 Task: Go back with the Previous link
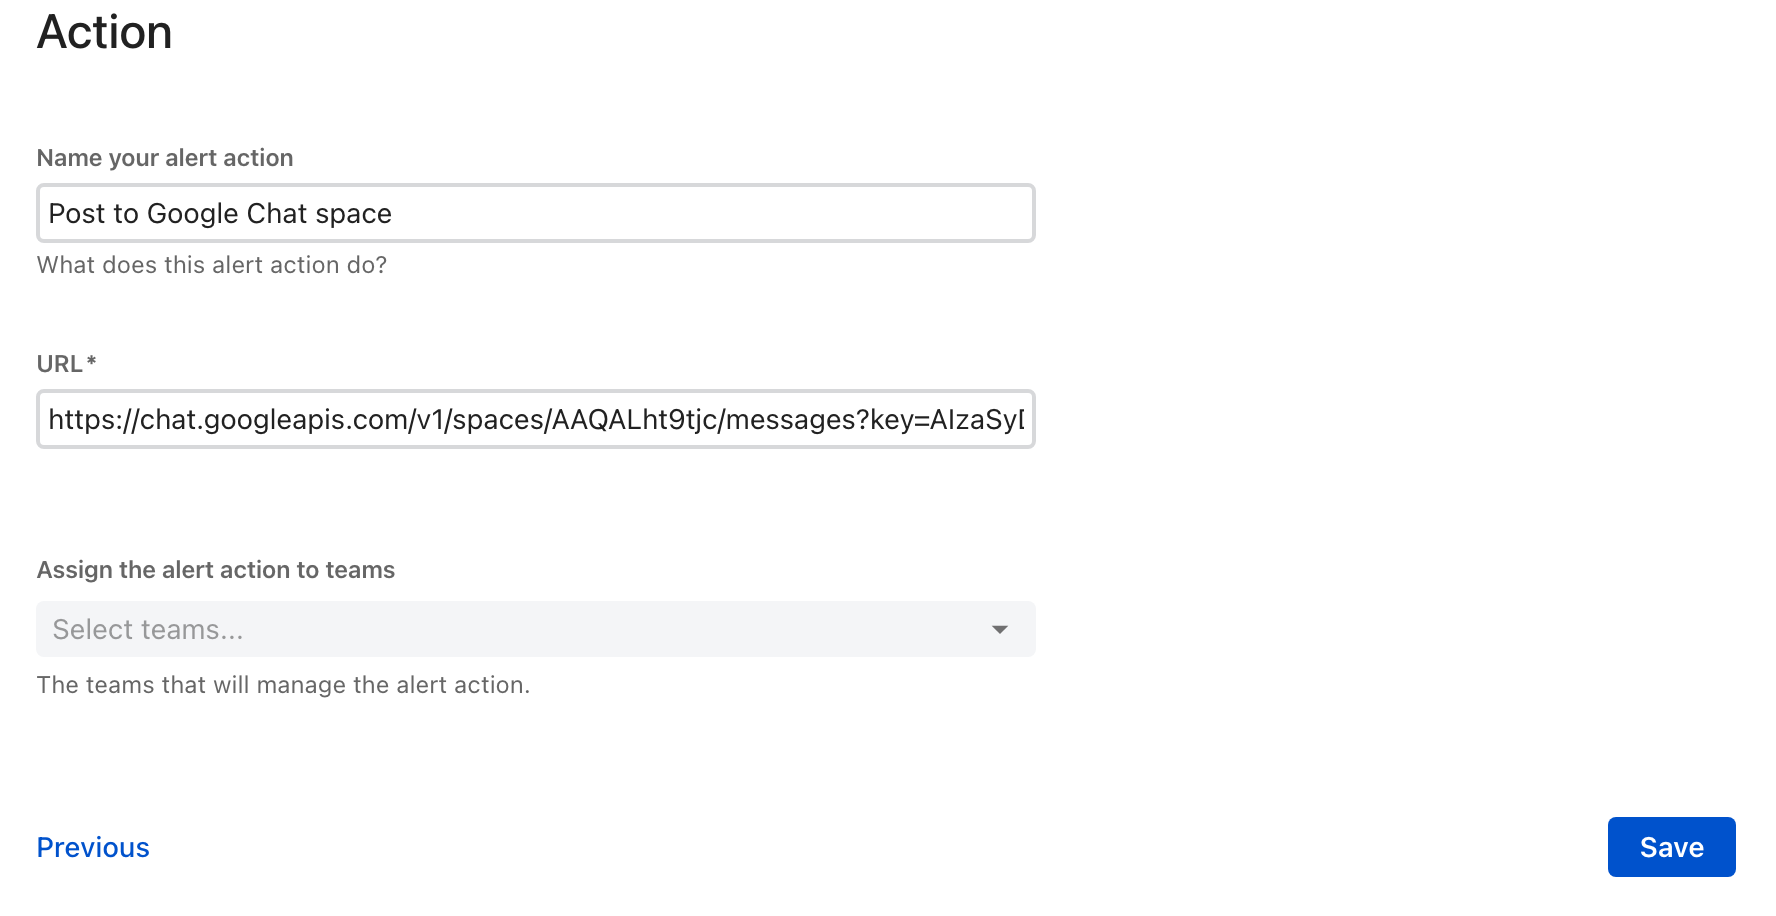[93, 847]
